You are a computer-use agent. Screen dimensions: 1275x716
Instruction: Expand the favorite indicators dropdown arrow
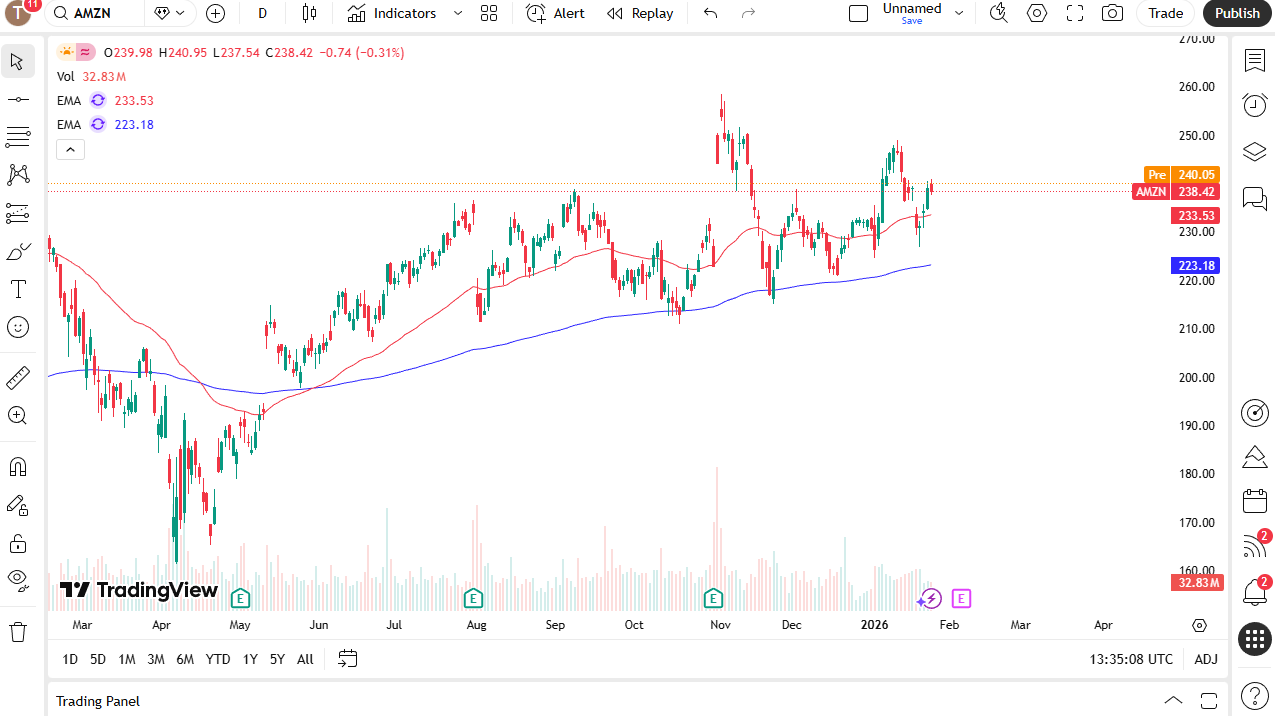pos(458,13)
